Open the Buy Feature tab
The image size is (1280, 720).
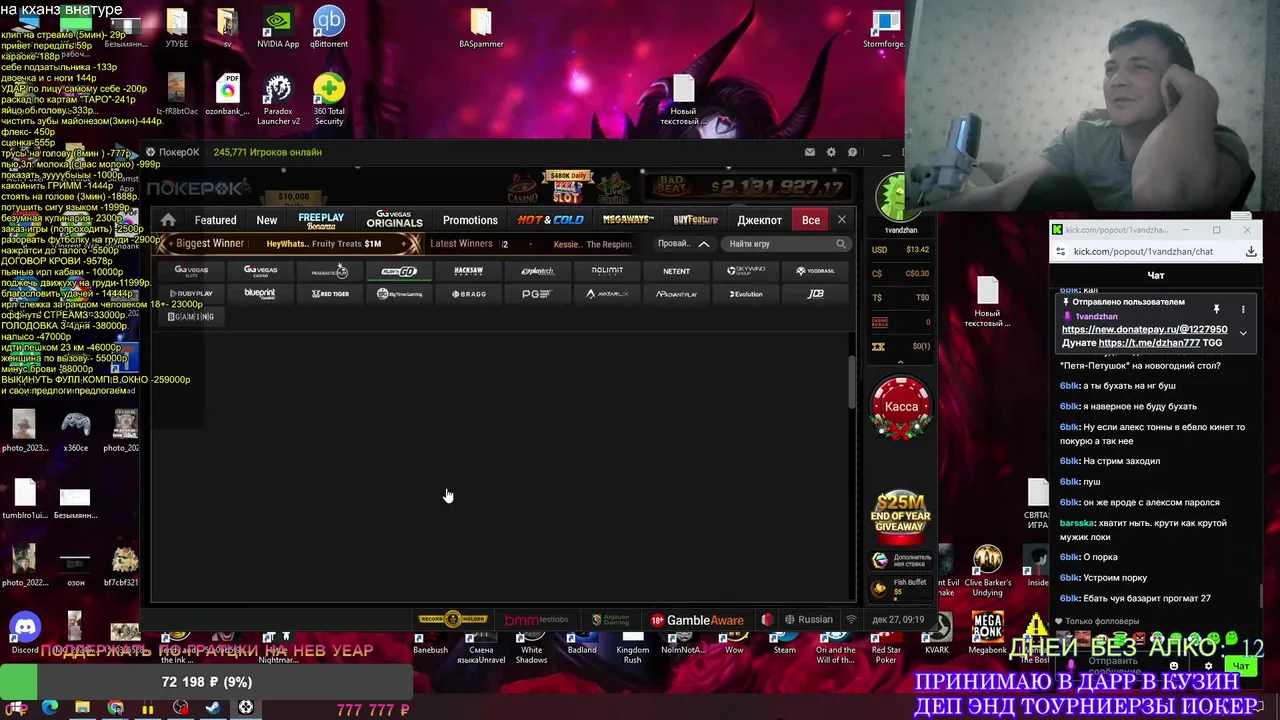click(x=695, y=220)
